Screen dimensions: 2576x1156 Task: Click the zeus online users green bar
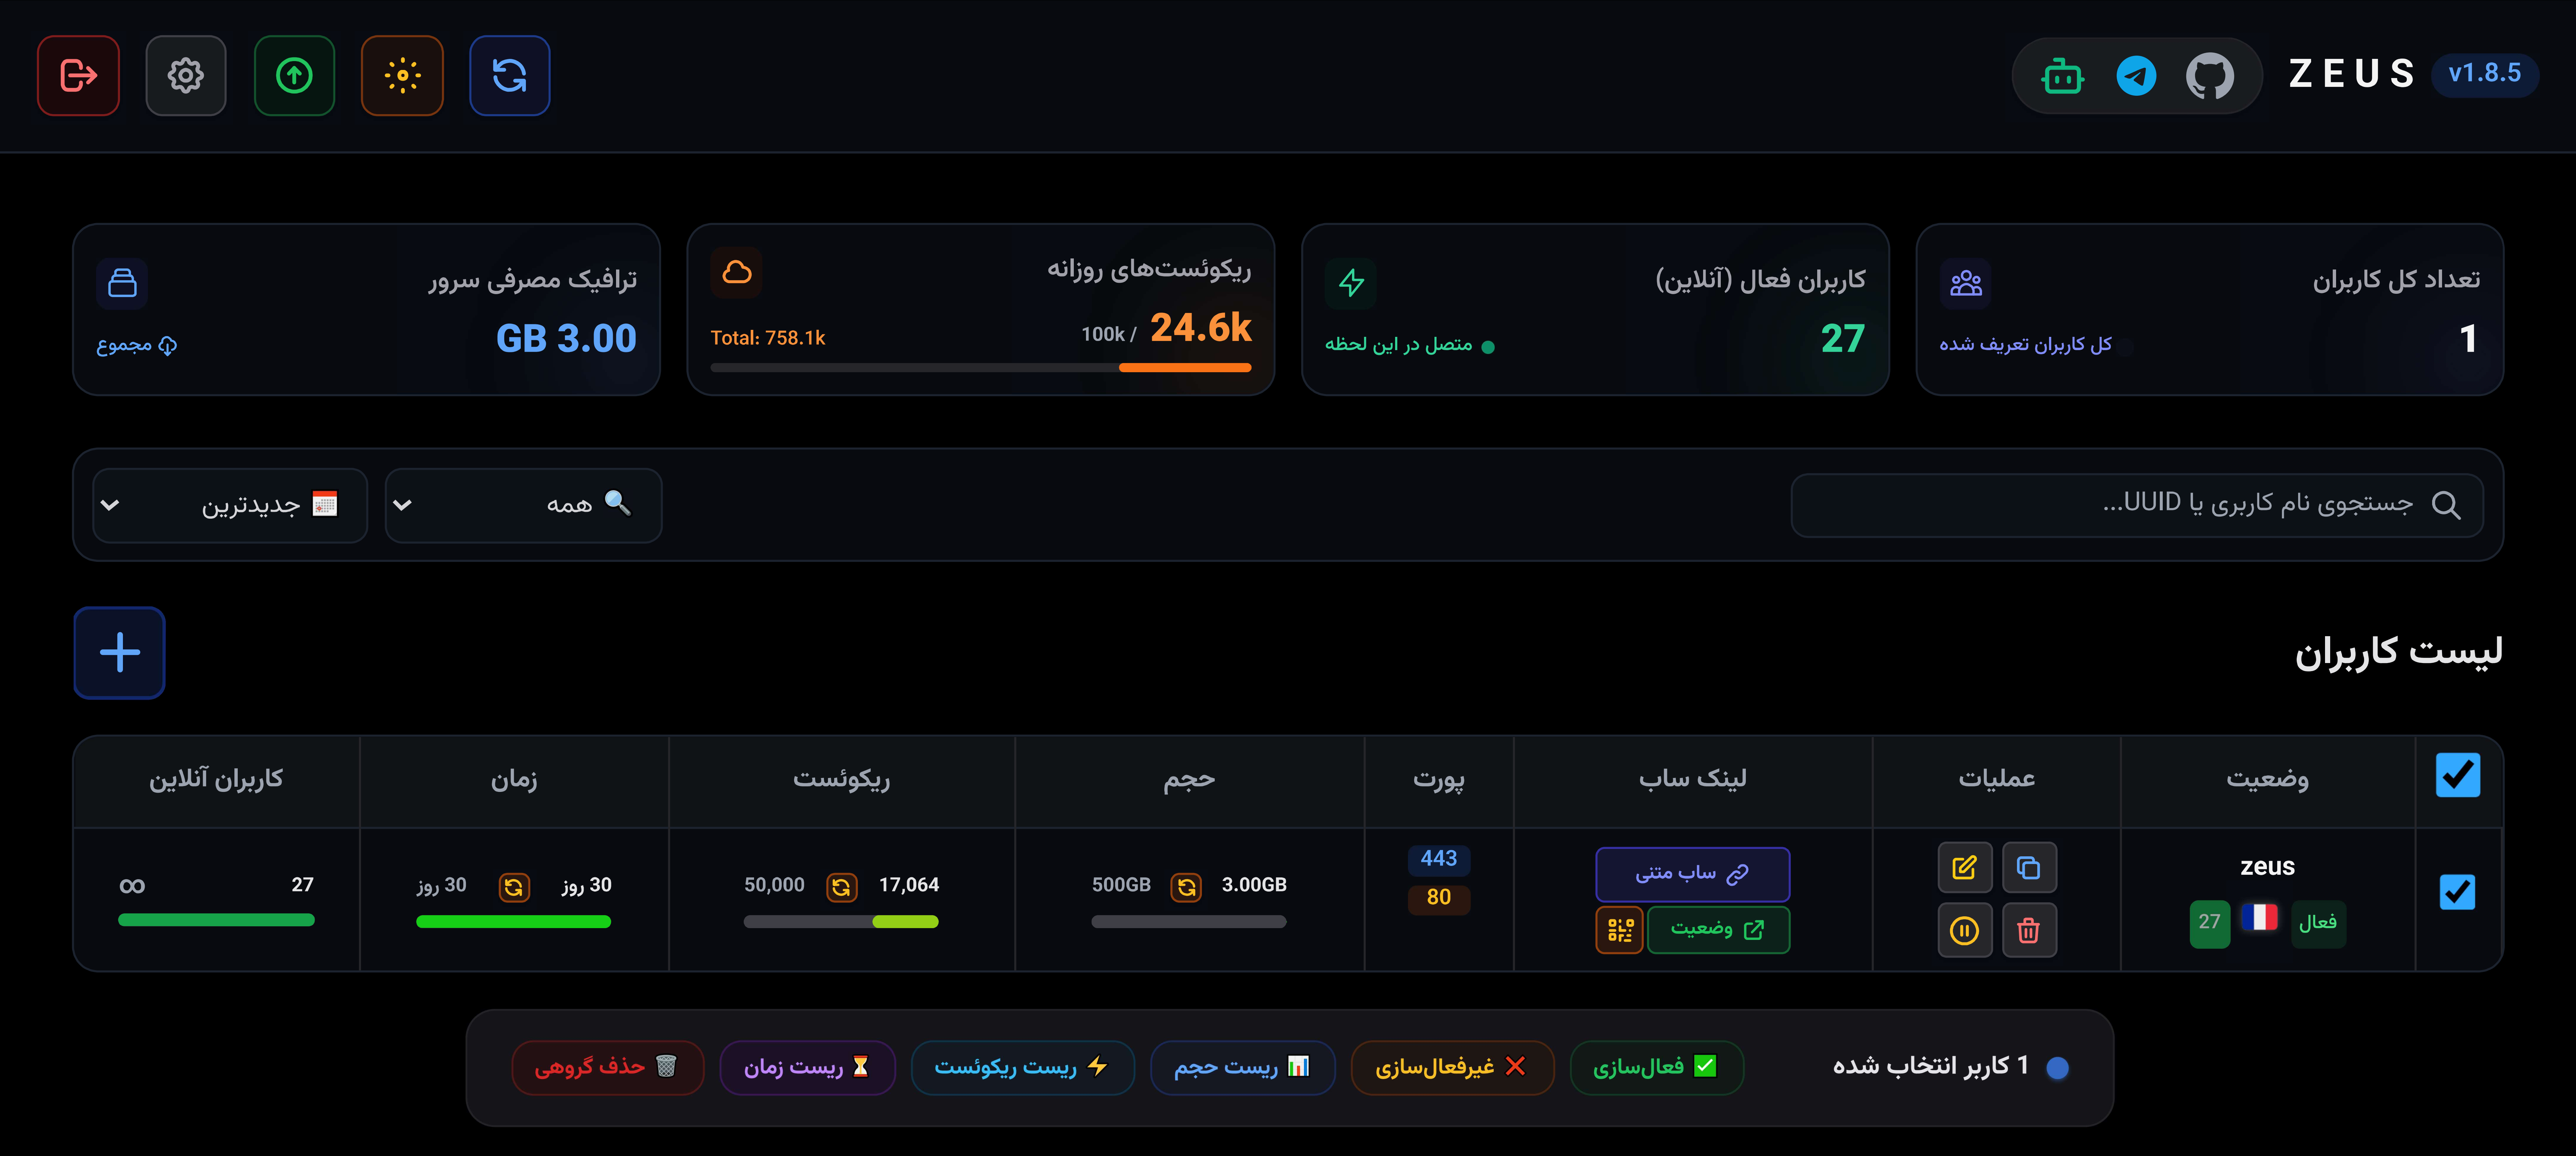pos(216,920)
